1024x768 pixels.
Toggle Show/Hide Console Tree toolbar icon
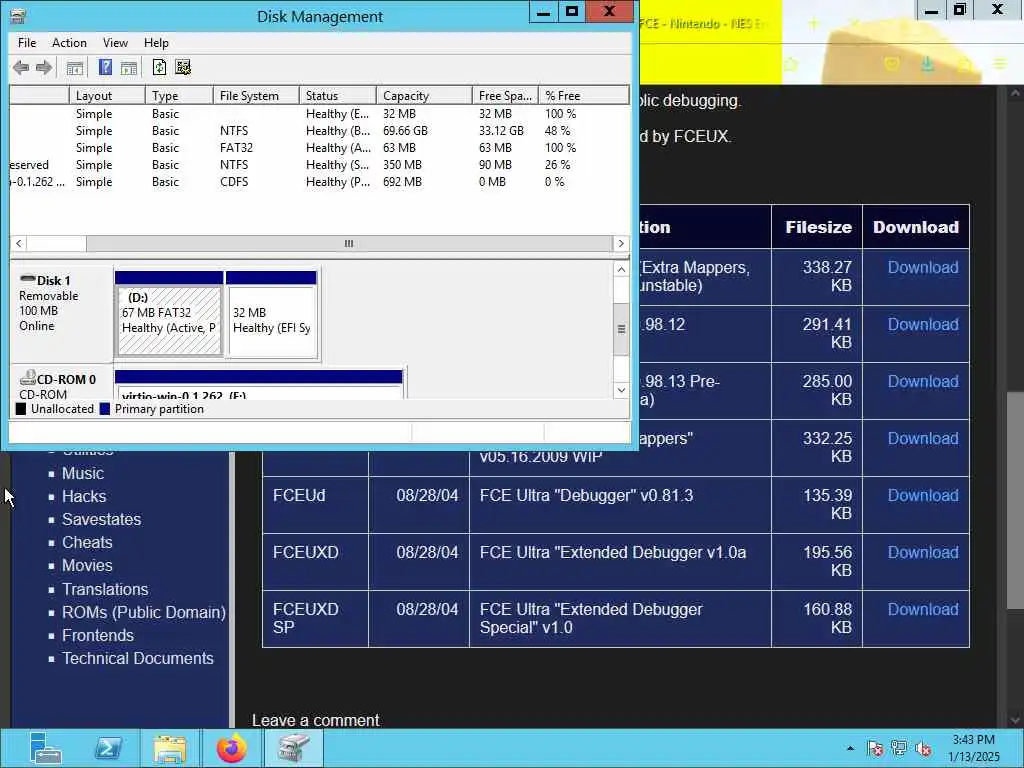(75, 67)
